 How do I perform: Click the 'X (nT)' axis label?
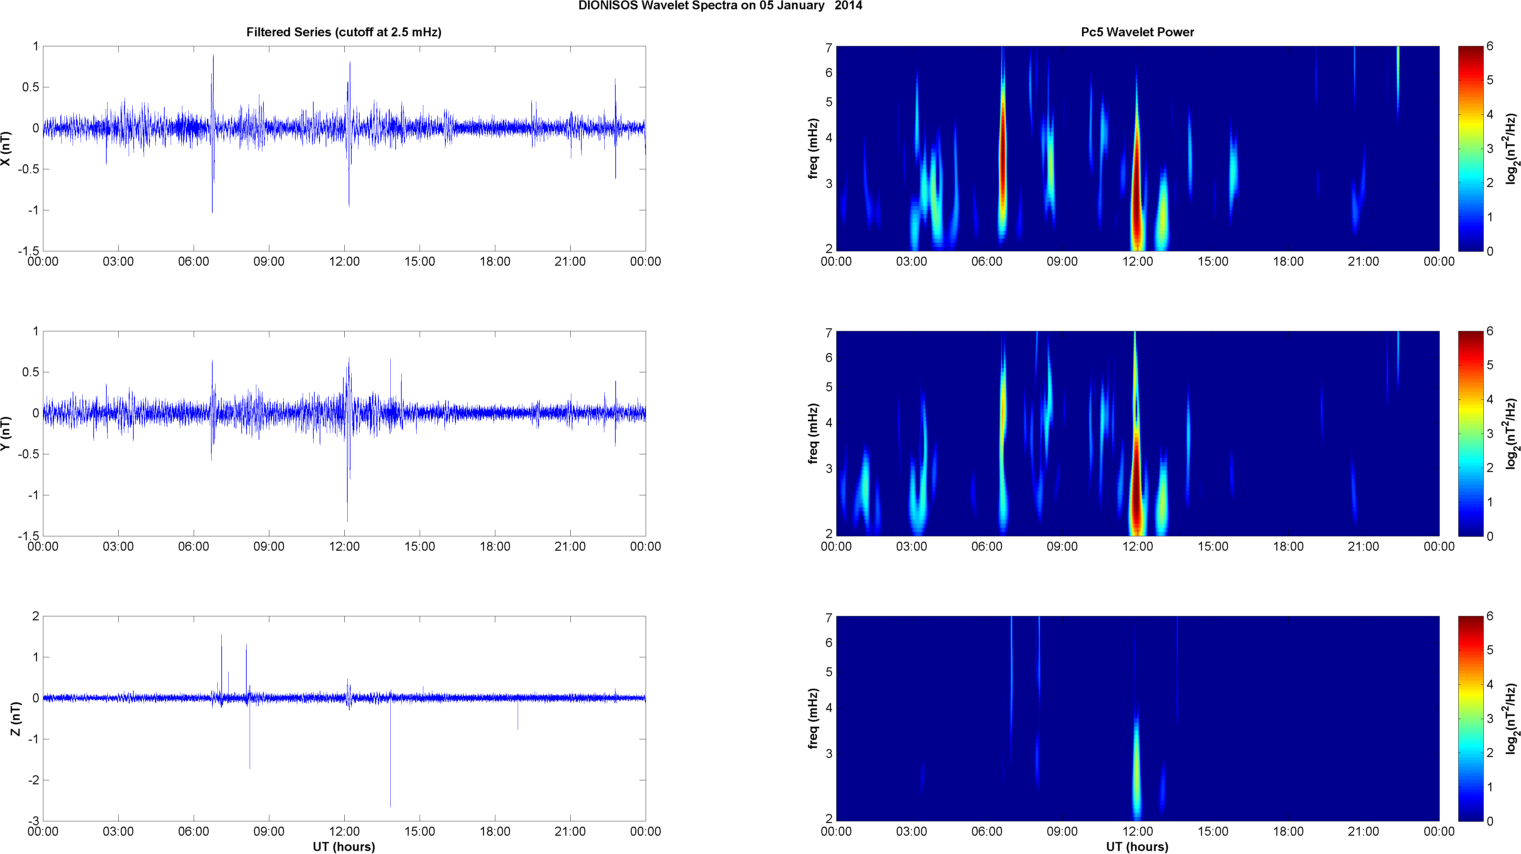click(6, 148)
